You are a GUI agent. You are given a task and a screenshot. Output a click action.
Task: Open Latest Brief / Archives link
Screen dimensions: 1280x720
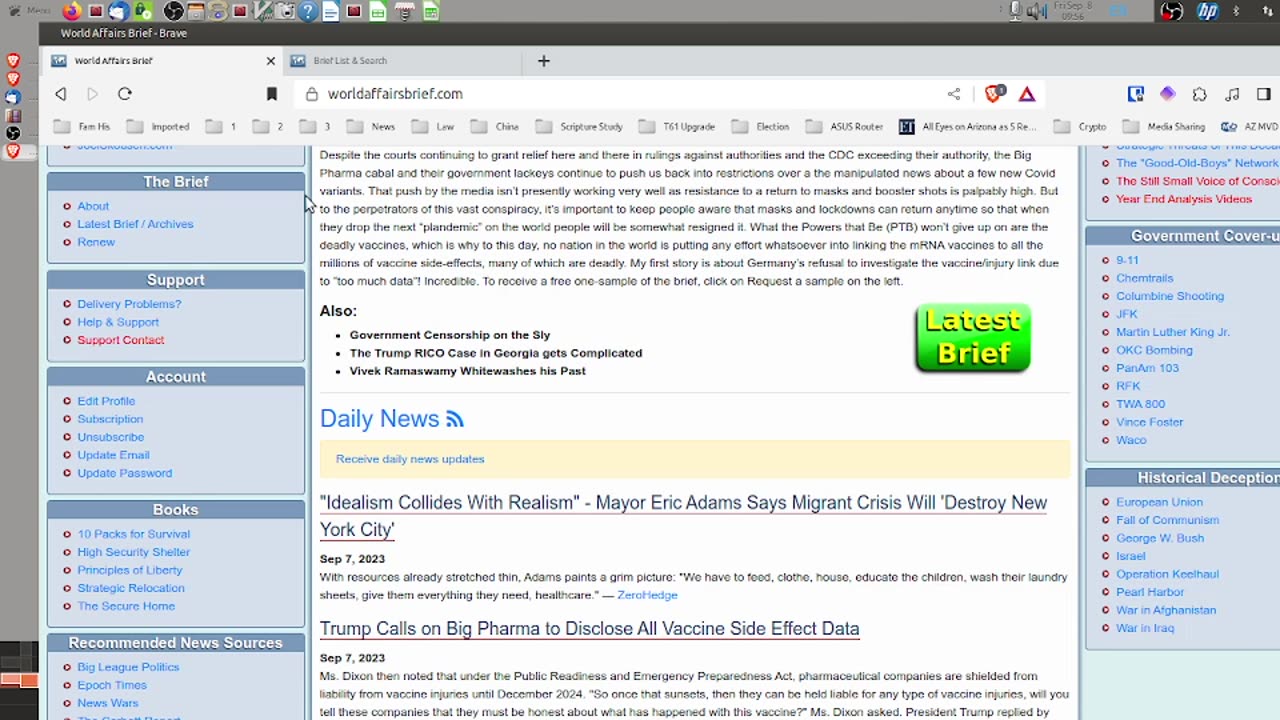click(135, 224)
